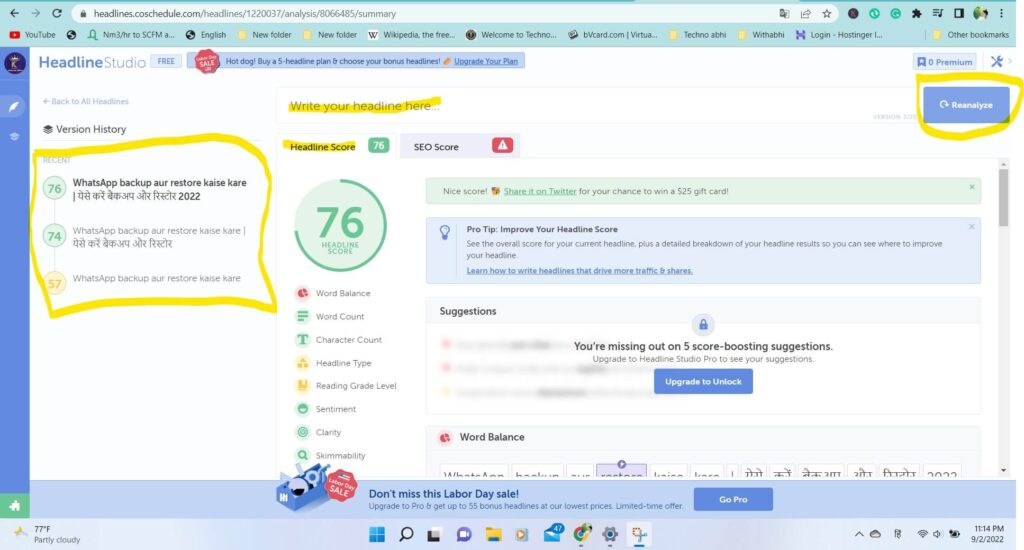1024x550 pixels.
Task: Close the Nice score notification
Action: tap(972, 187)
